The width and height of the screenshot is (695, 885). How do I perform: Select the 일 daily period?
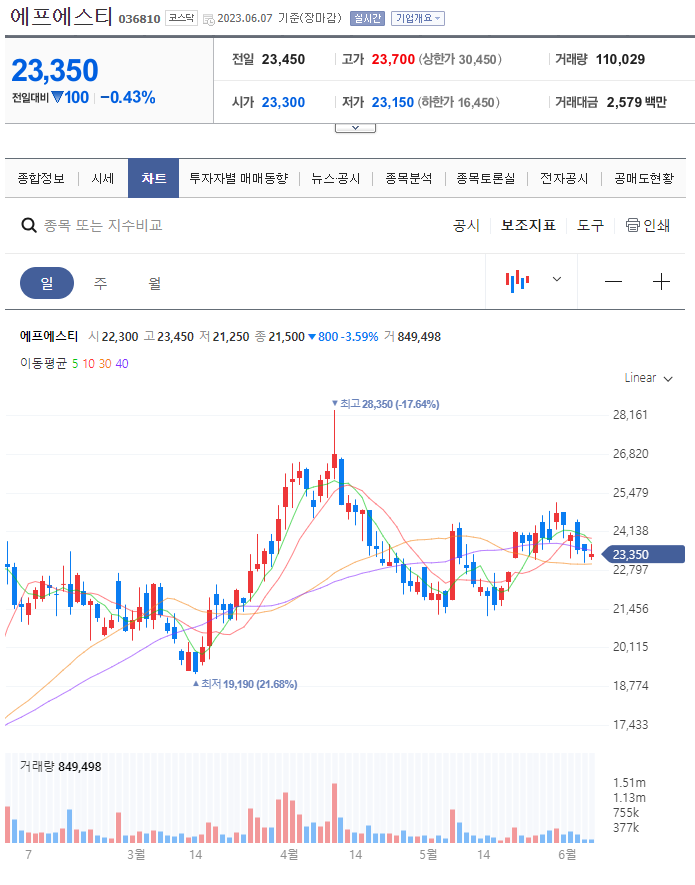tap(47, 283)
